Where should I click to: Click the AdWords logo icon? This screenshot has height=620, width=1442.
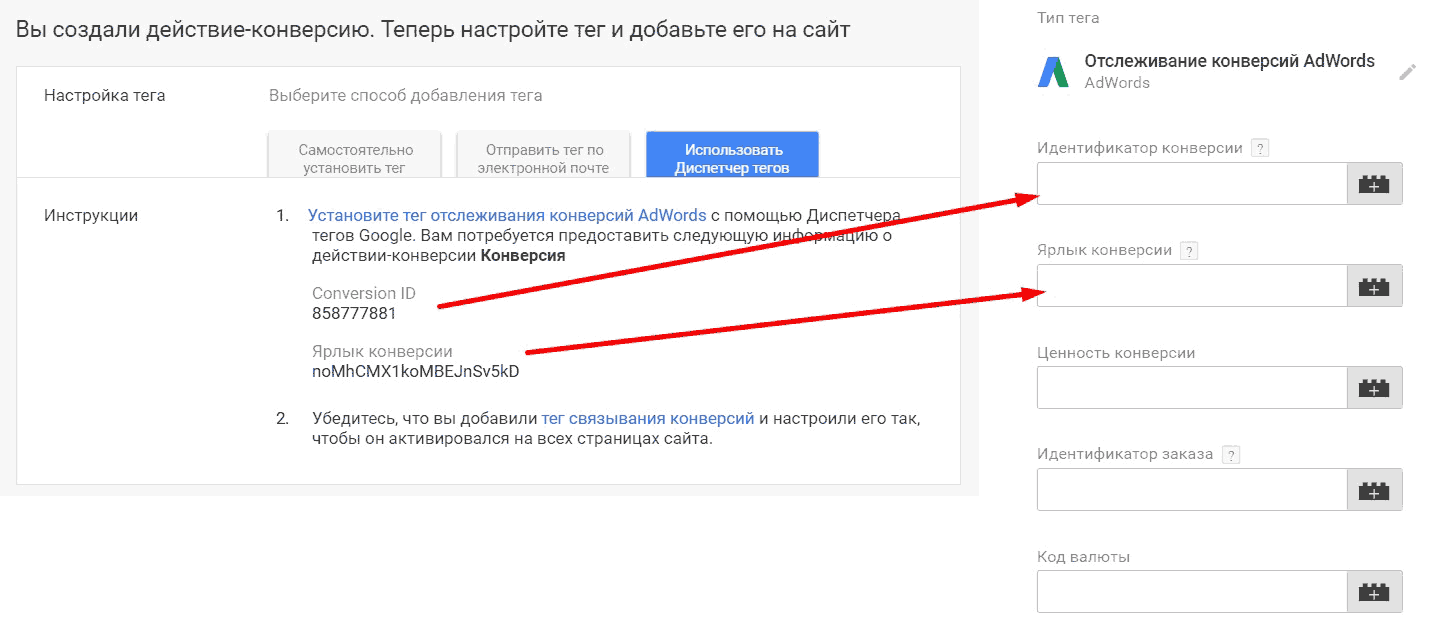1053,72
